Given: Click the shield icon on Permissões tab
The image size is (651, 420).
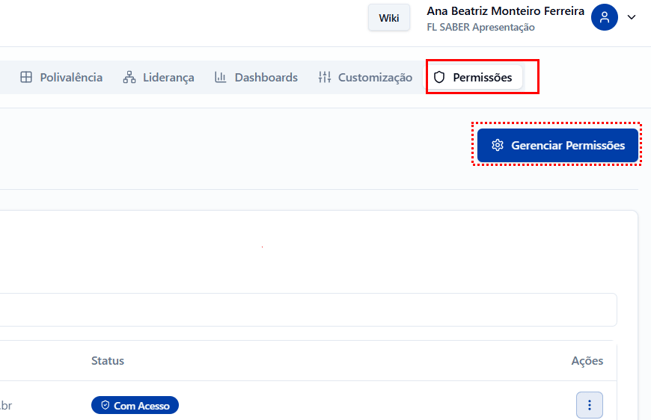Looking at the screenshot, I should (x=439, y=77).
